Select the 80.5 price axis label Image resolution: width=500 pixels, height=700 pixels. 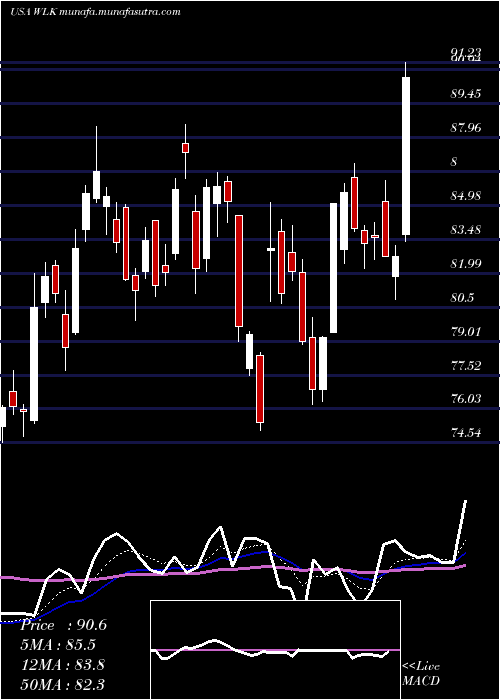click(462, 298)
